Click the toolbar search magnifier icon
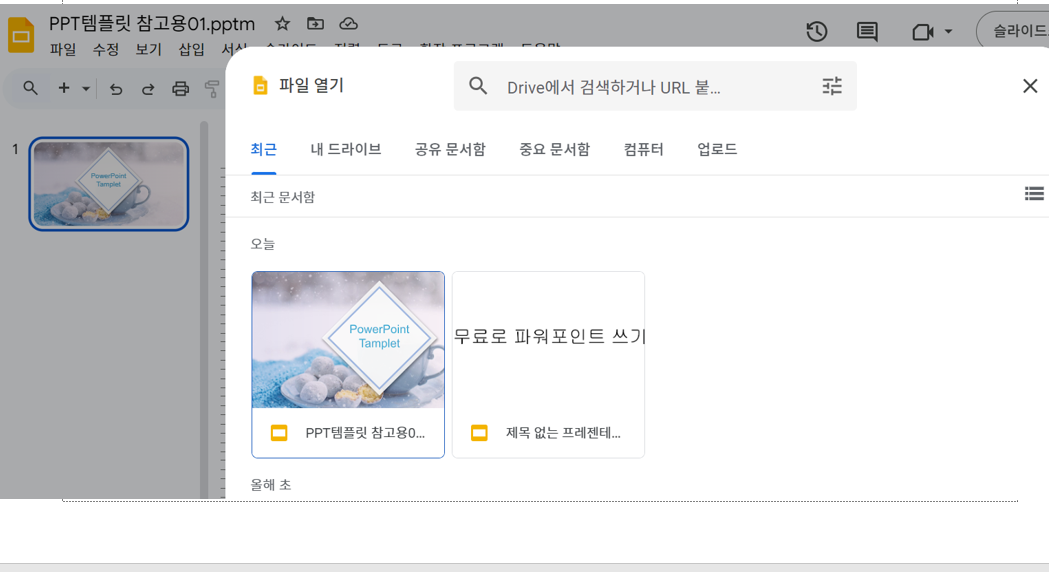This screenshot has width=1049, height=572. [x=30, y=88]
